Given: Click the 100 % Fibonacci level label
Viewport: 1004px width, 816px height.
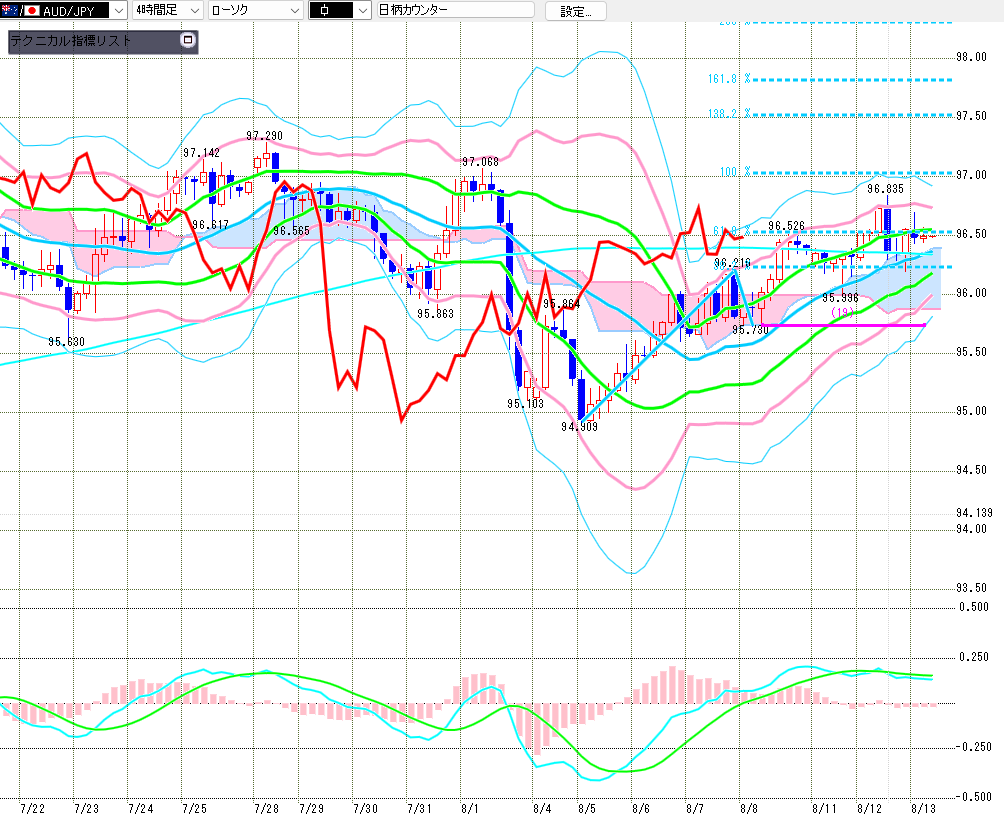Looking at the screenshot, I should [x=735, y=172].
